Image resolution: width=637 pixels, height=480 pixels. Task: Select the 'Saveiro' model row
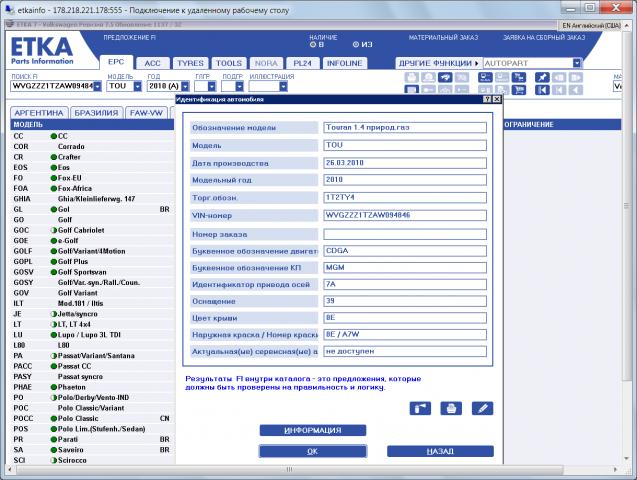pyautogui.click(x=93, y=450)
